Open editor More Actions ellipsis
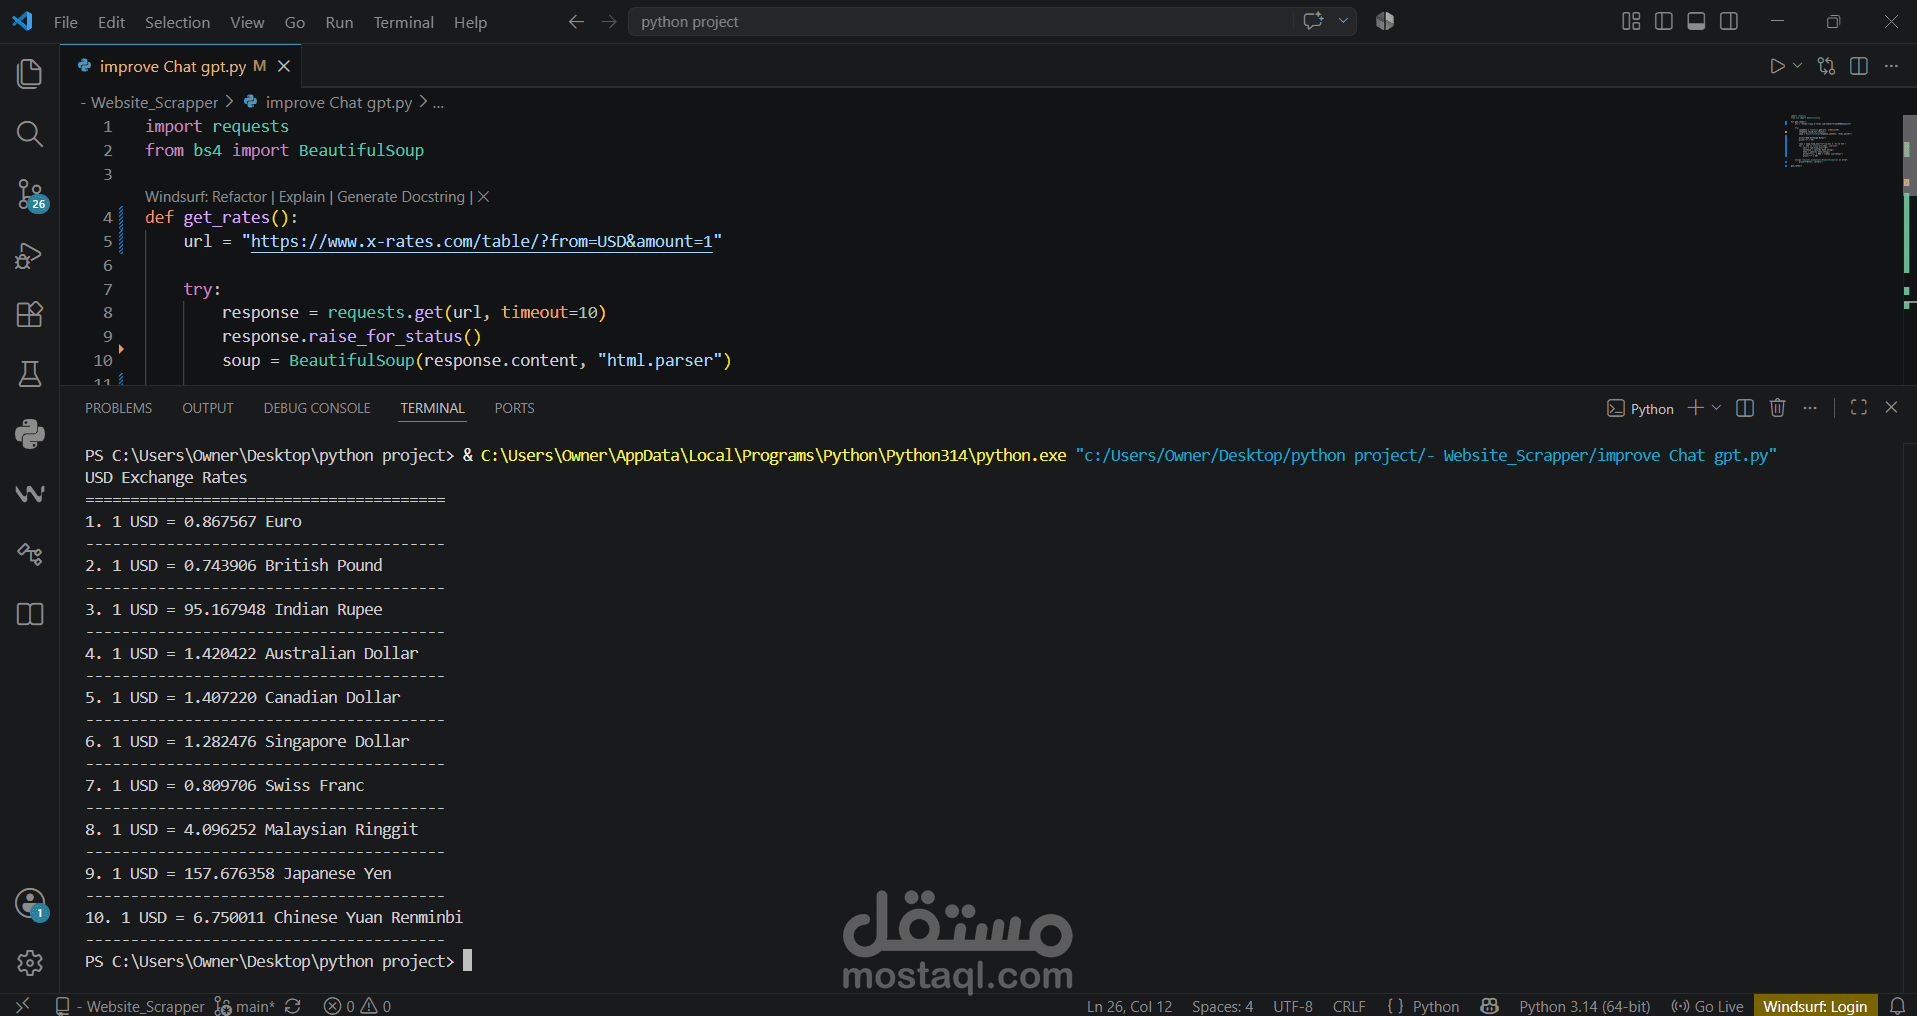This screenshot has height=1016, width=1917. pos(1891,66)
